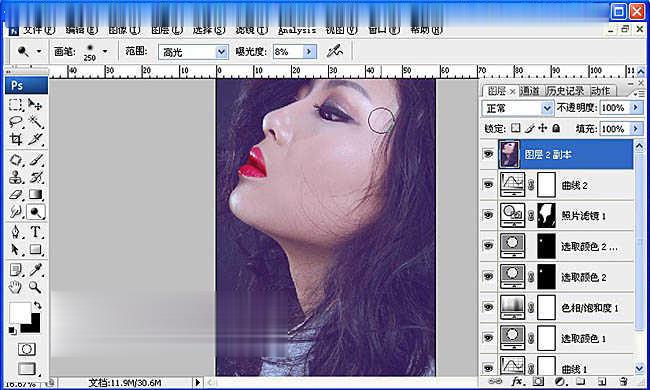The image size is (650, 390).
Task: Select the Rectangular Marquee tool
Action: [15, 104]
